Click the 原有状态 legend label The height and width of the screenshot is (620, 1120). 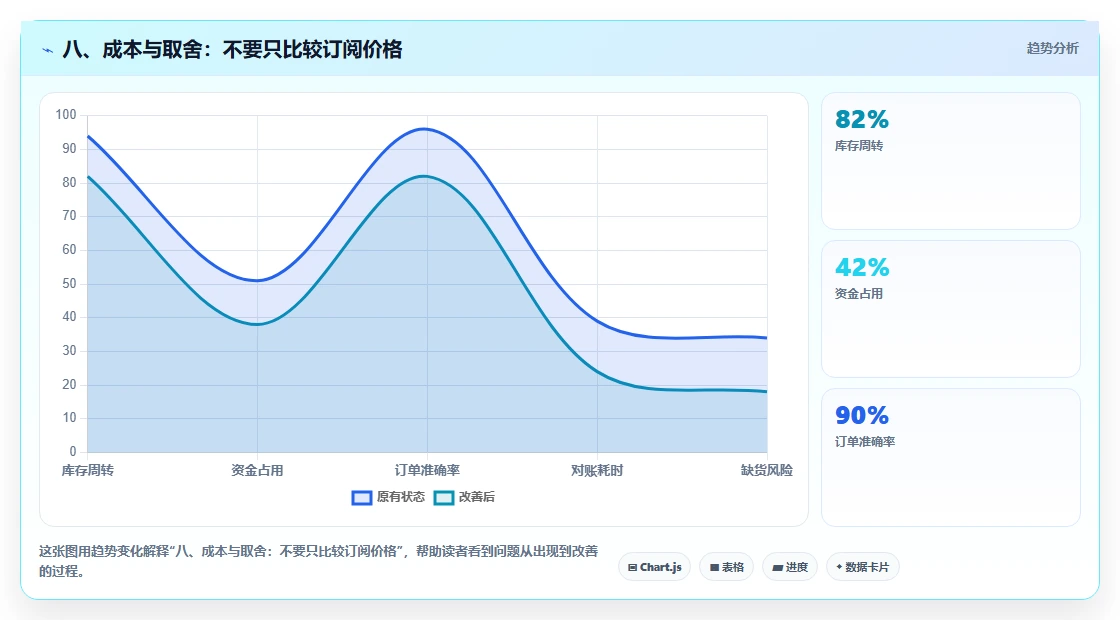click(401, 497)
